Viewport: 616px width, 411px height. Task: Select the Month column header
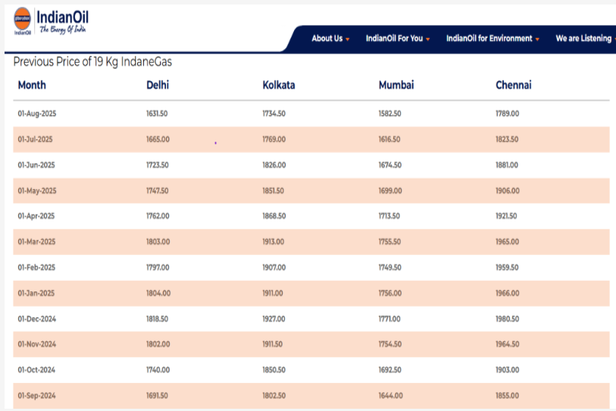32,85
